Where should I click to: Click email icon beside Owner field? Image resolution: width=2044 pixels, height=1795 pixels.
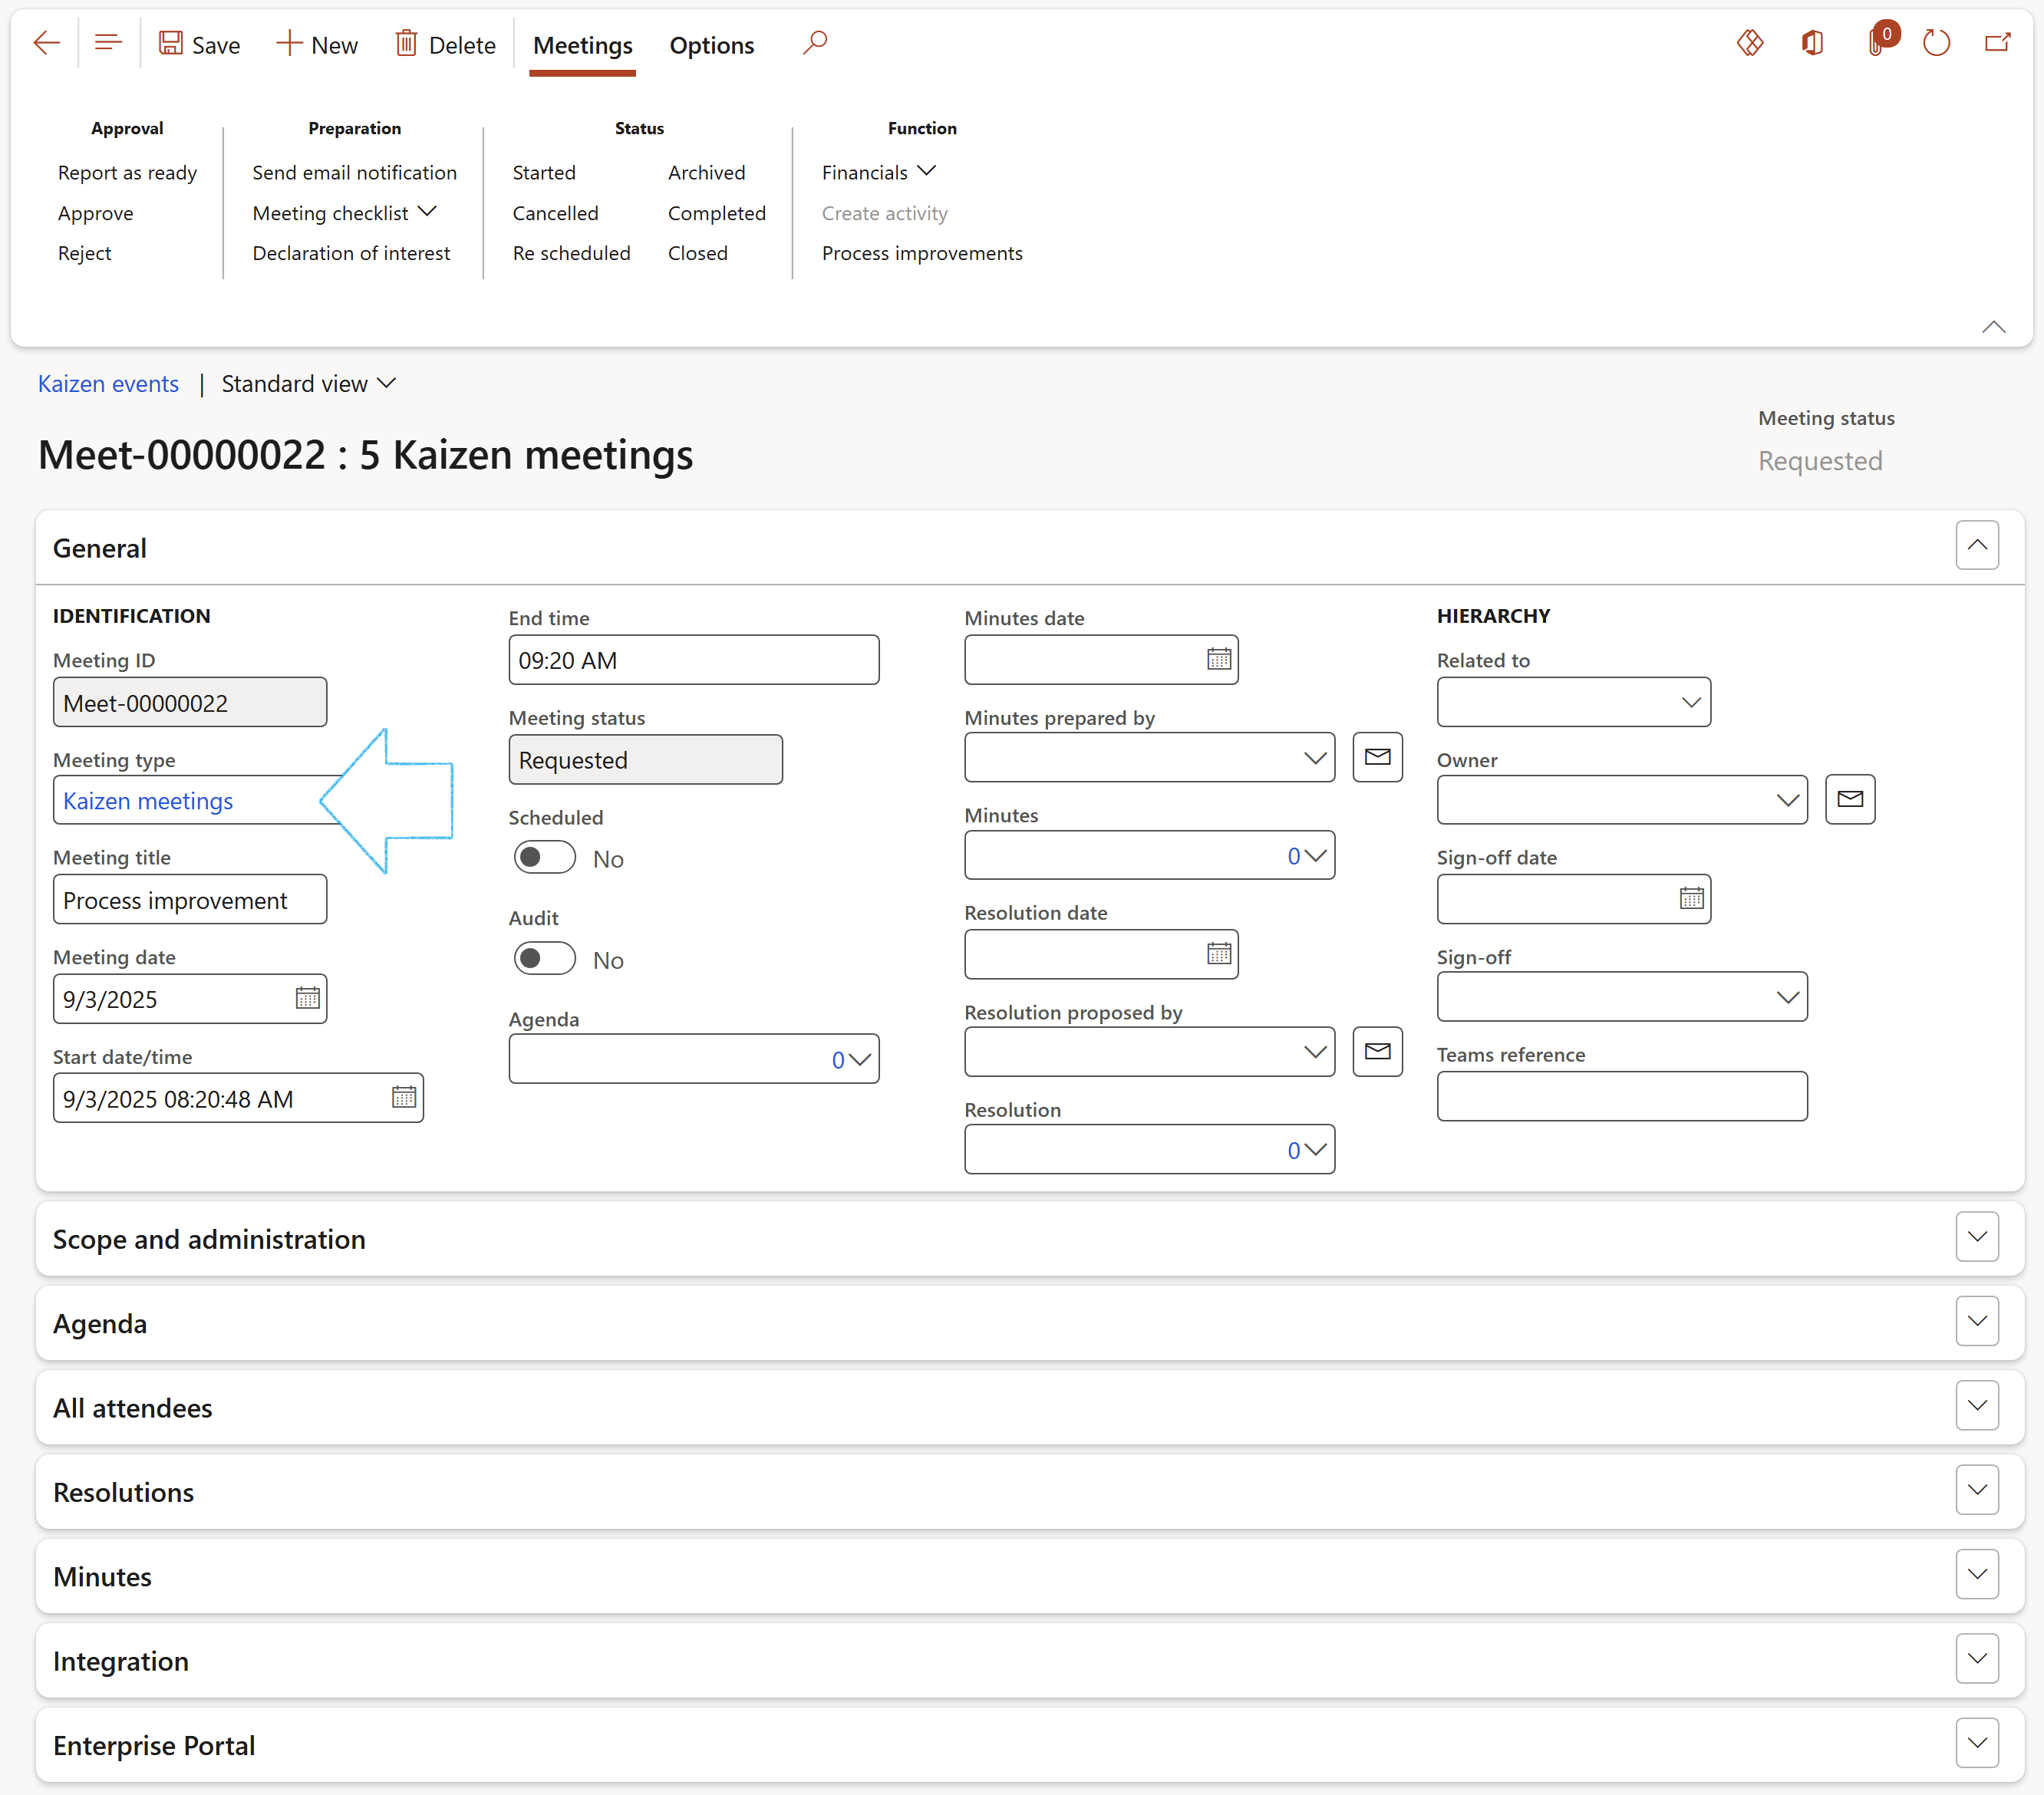pos(1849,799)
